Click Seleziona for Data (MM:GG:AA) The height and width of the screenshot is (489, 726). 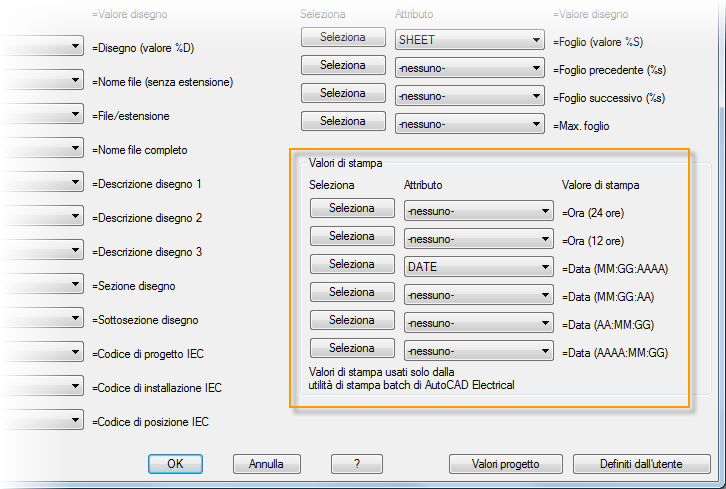tap(352, 293)
